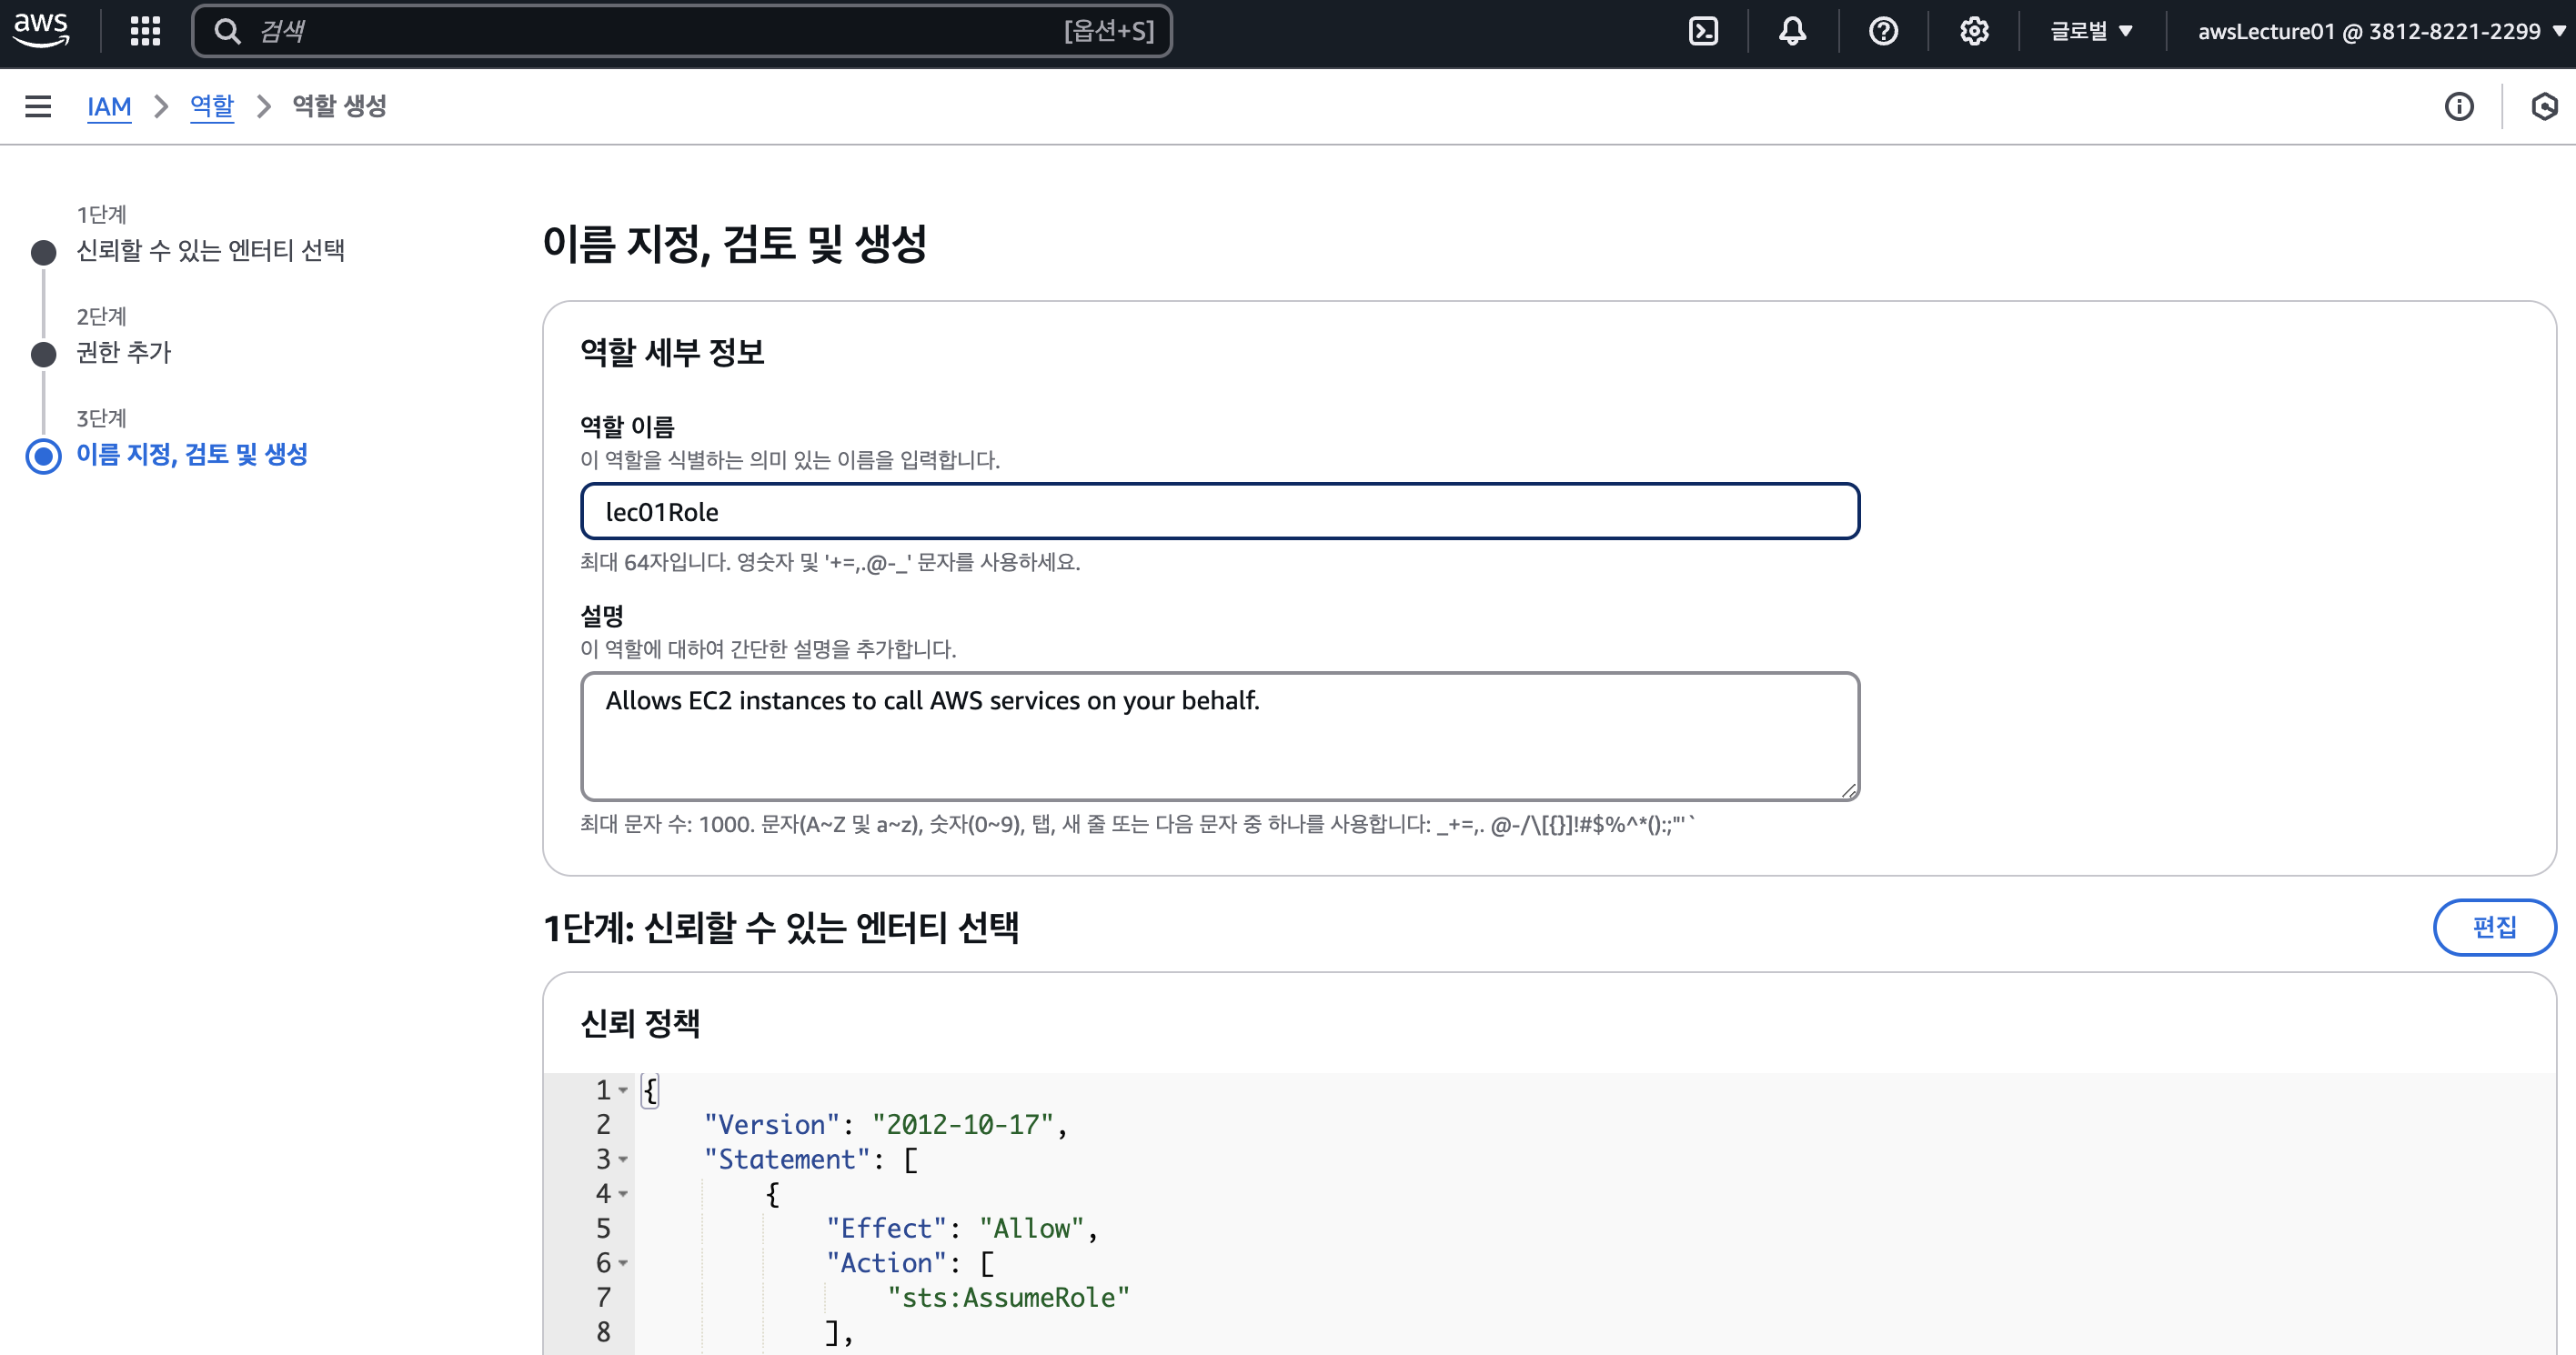Screen dimensions: 2576x1355
Task: Click the "2012-10-17" version value
Action: pos(963,1125)
